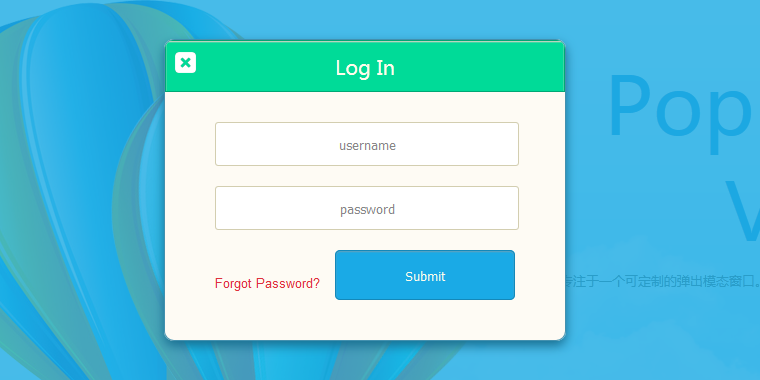Click the hot air balloon background image
The height and width of the screenshot is (380, 760).
click(82, 194)
